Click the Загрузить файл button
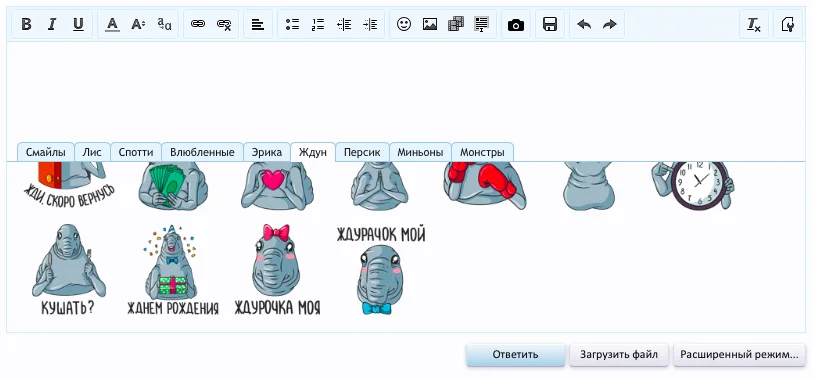 619,355
